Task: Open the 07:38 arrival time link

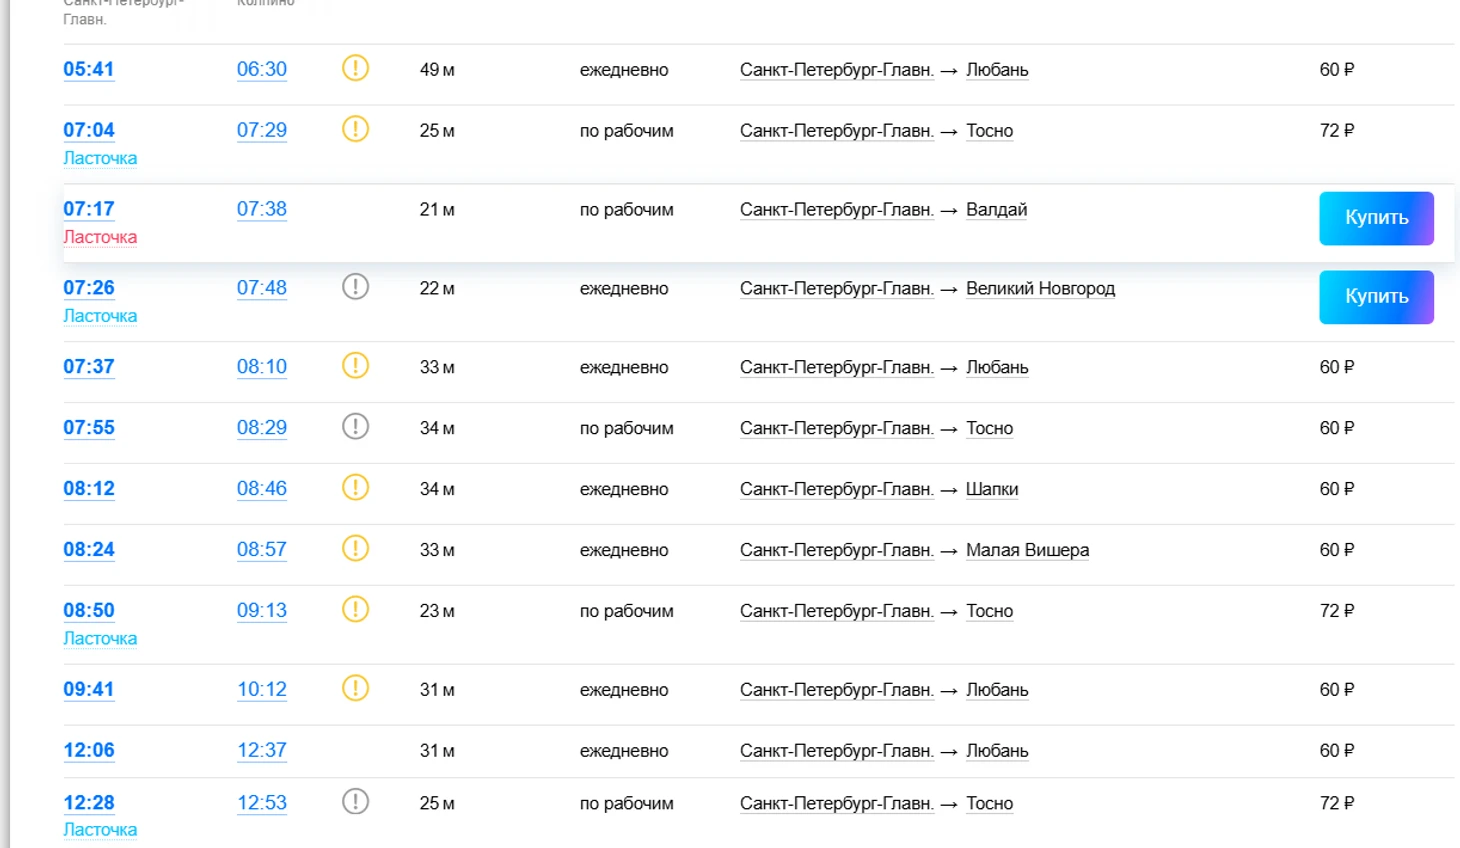Action: pyautogui.click(x=262, y=209)
